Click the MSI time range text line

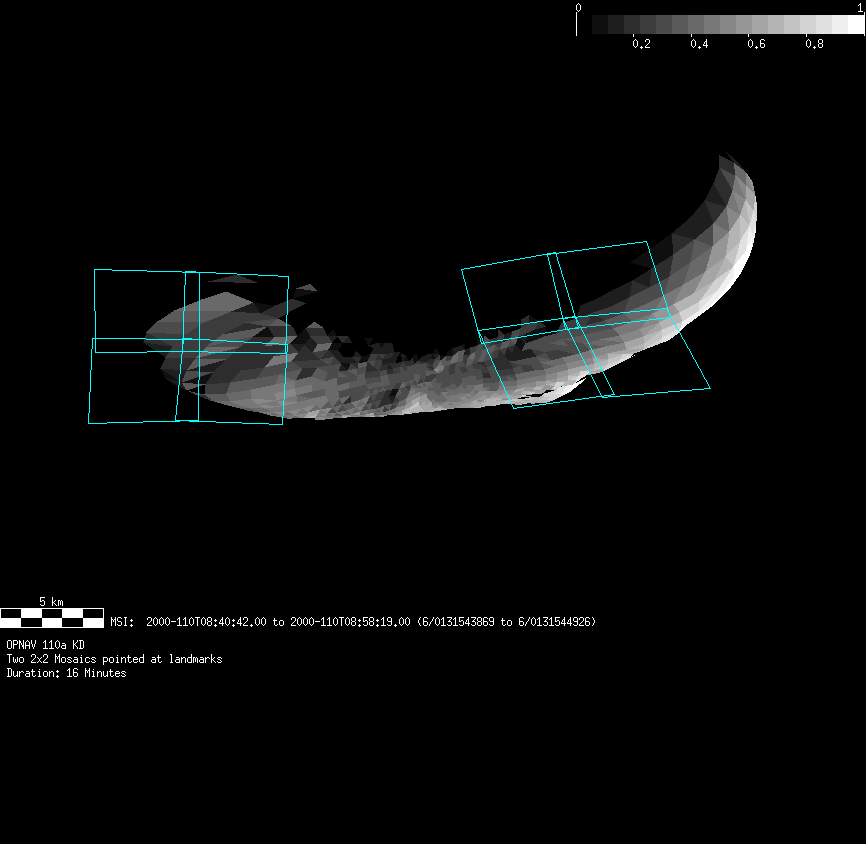353,622
